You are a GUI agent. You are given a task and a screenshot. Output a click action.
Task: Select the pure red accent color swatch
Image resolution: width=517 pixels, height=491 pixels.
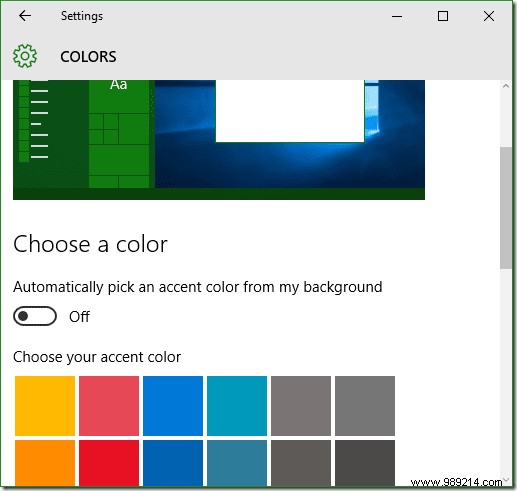pos(109,463)
